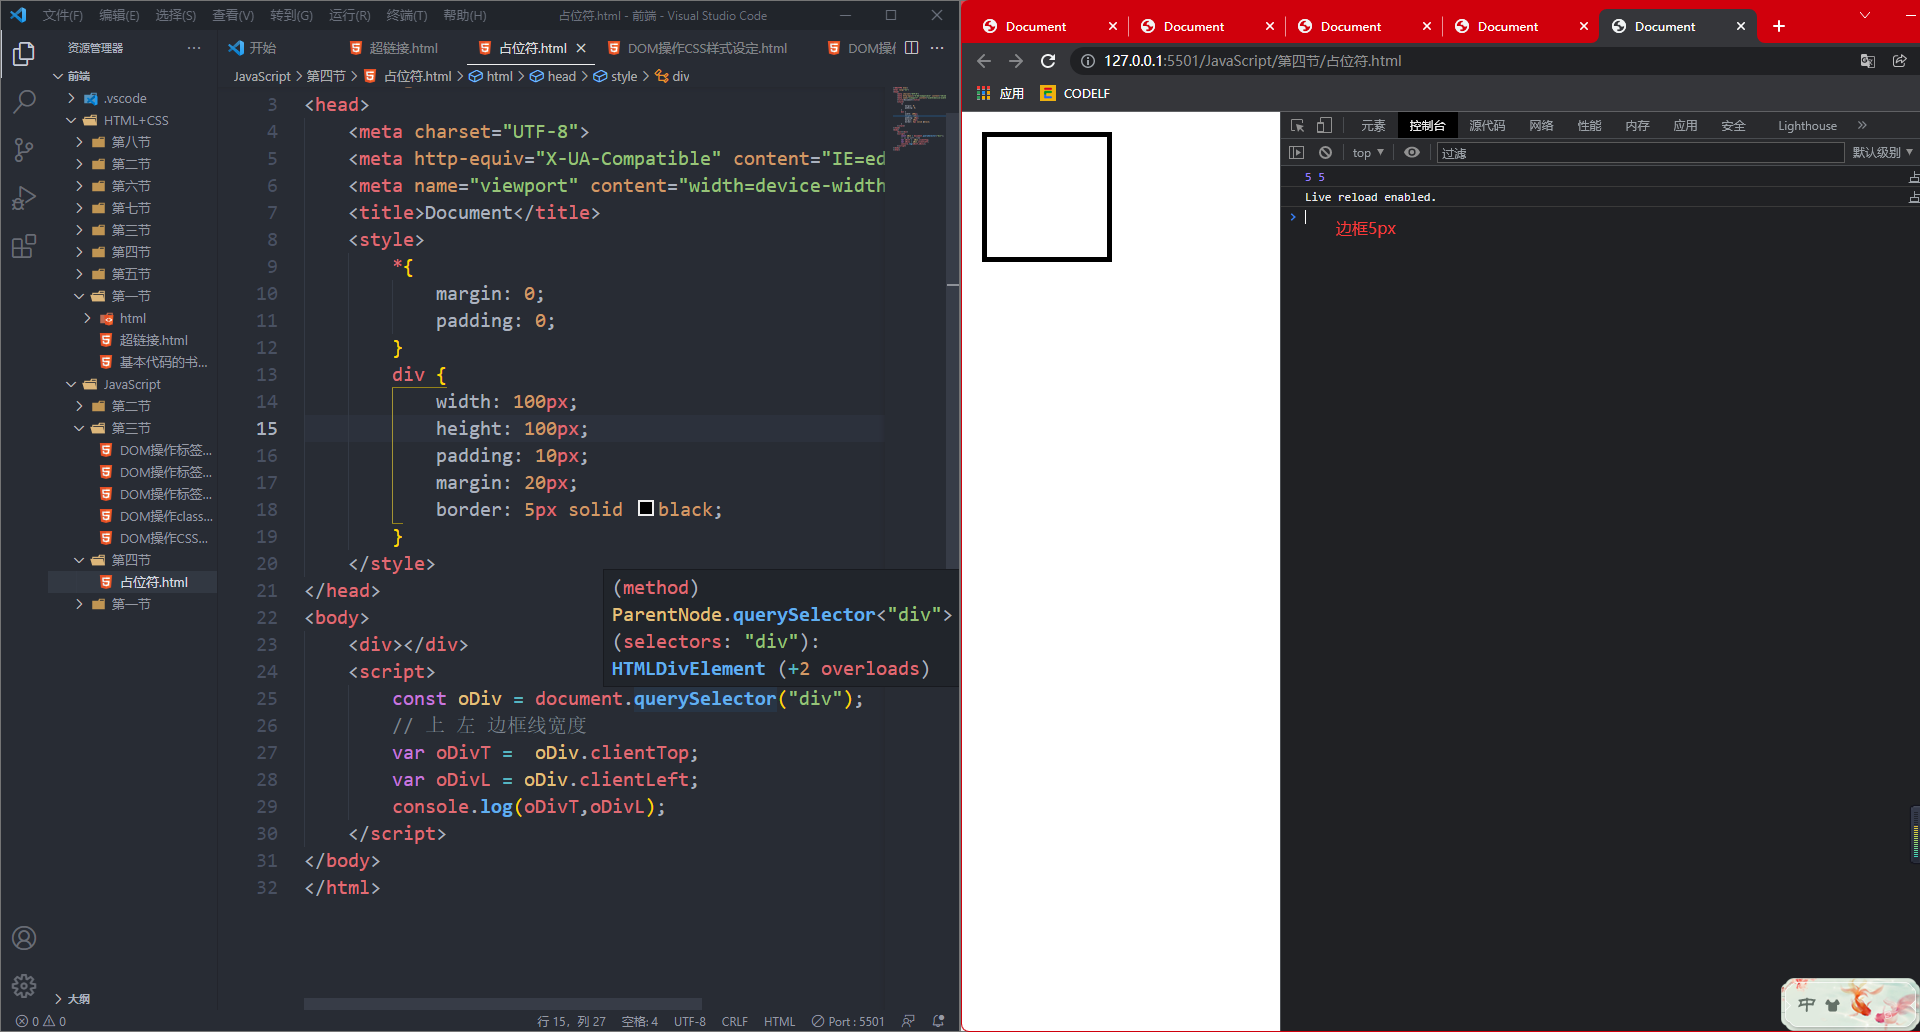Open the Run and Debug view
Viewport: 1920px width, 1032px height.
tap(24, 197)
